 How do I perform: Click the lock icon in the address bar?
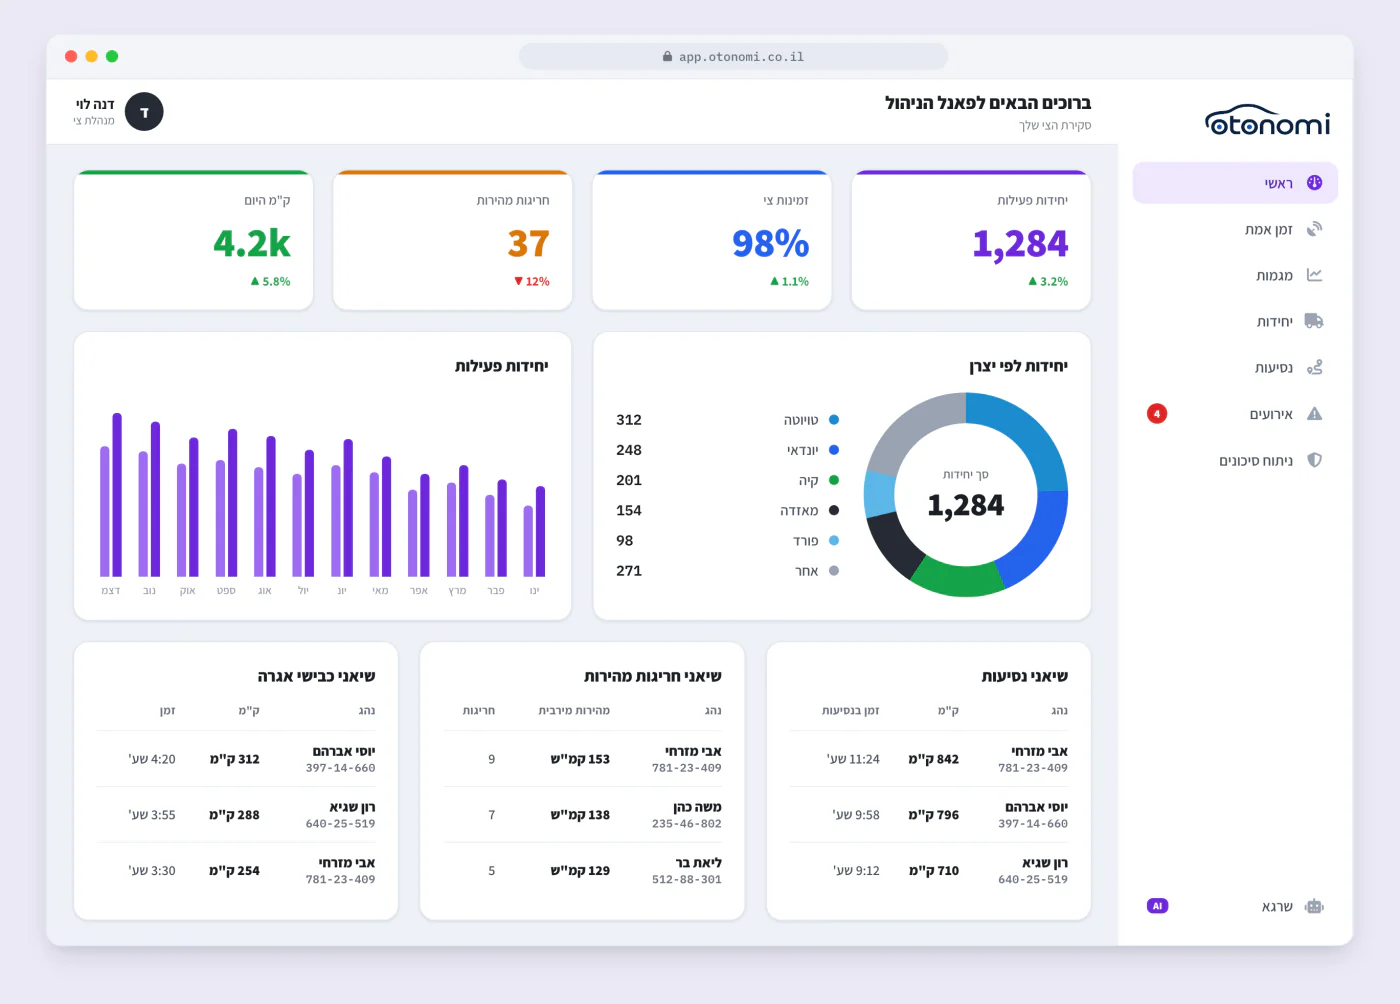pos(667,57)
